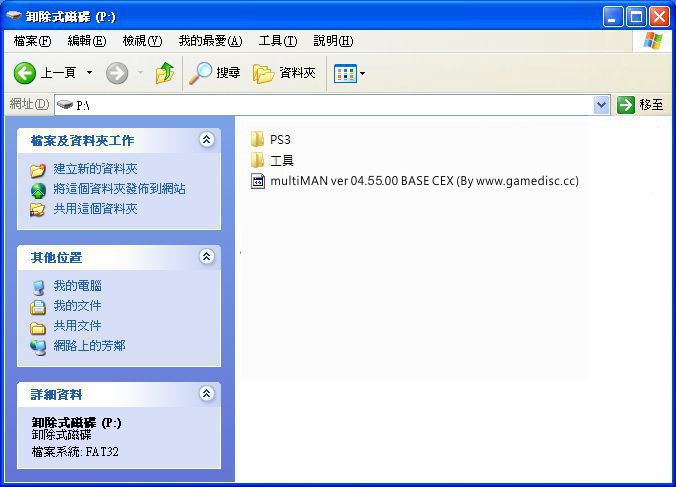Collapse the 檔案及資料夾工作 panel

(207, 140)
